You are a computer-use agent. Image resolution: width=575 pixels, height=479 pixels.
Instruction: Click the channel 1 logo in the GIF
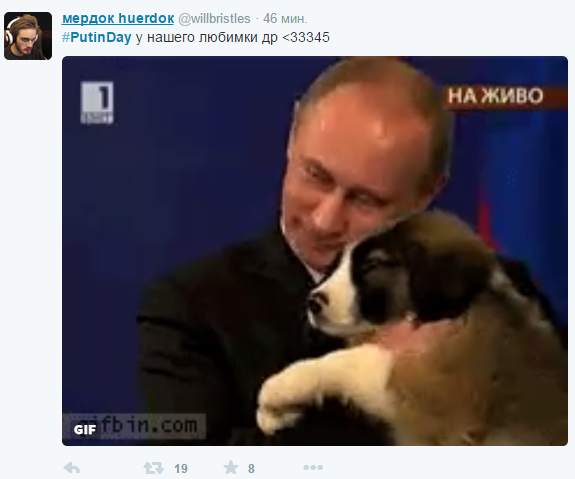coord(97,102)
